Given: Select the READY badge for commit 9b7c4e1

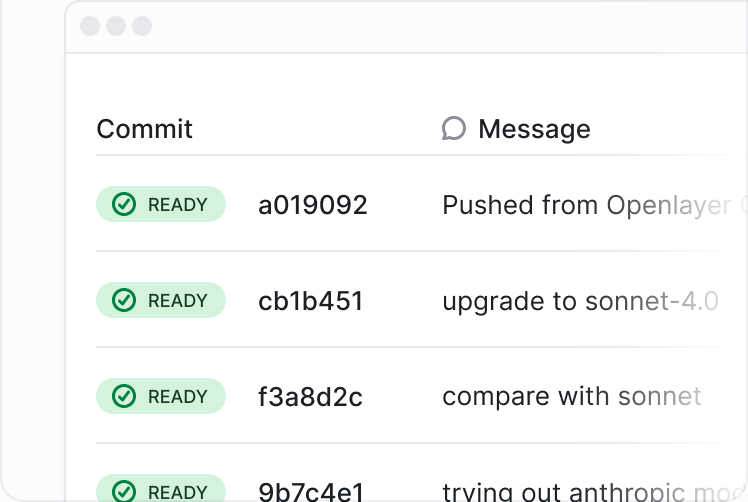Looking at the screenshot, I should [x=161, y=488].
